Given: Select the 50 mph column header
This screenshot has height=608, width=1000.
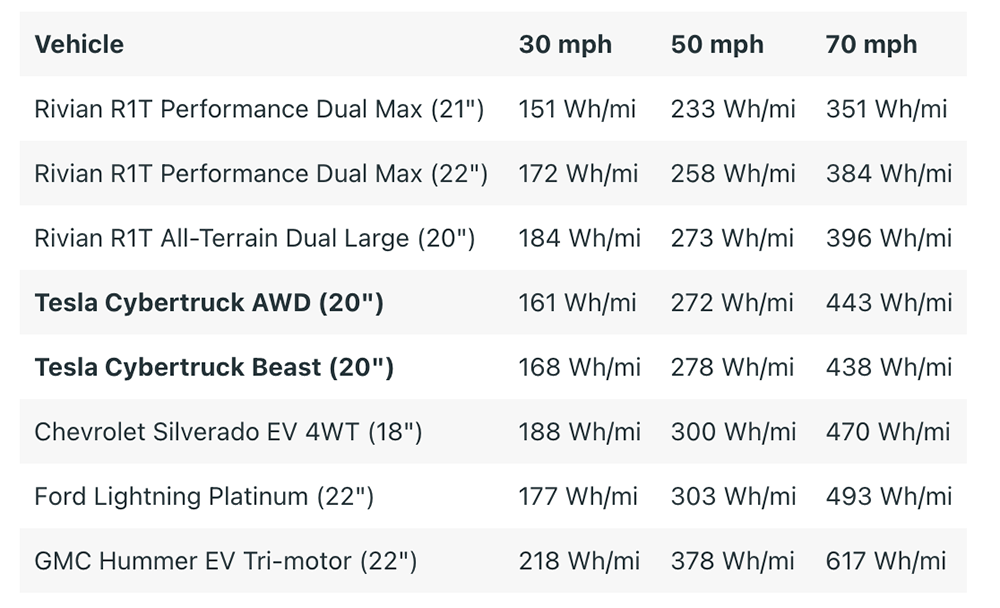Looking at the screenshot, I should coord(717,45).
